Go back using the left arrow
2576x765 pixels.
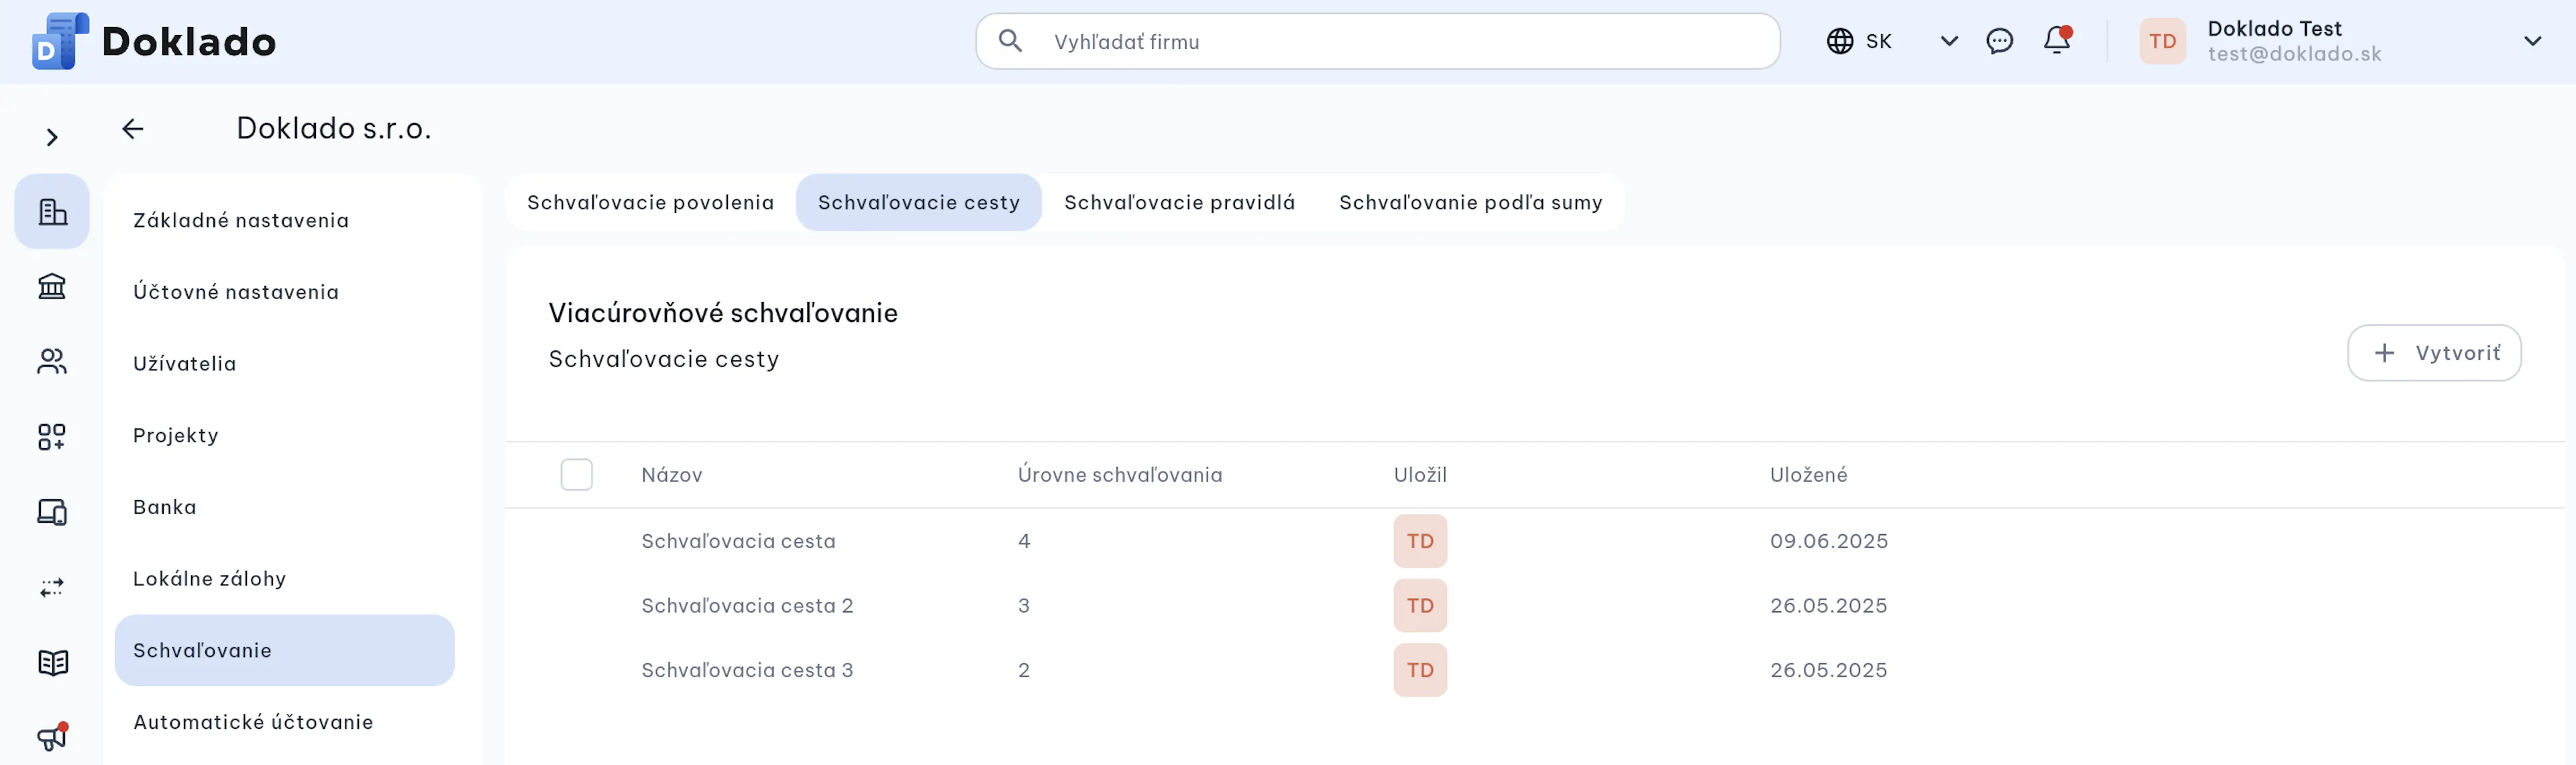pos(132,128)
